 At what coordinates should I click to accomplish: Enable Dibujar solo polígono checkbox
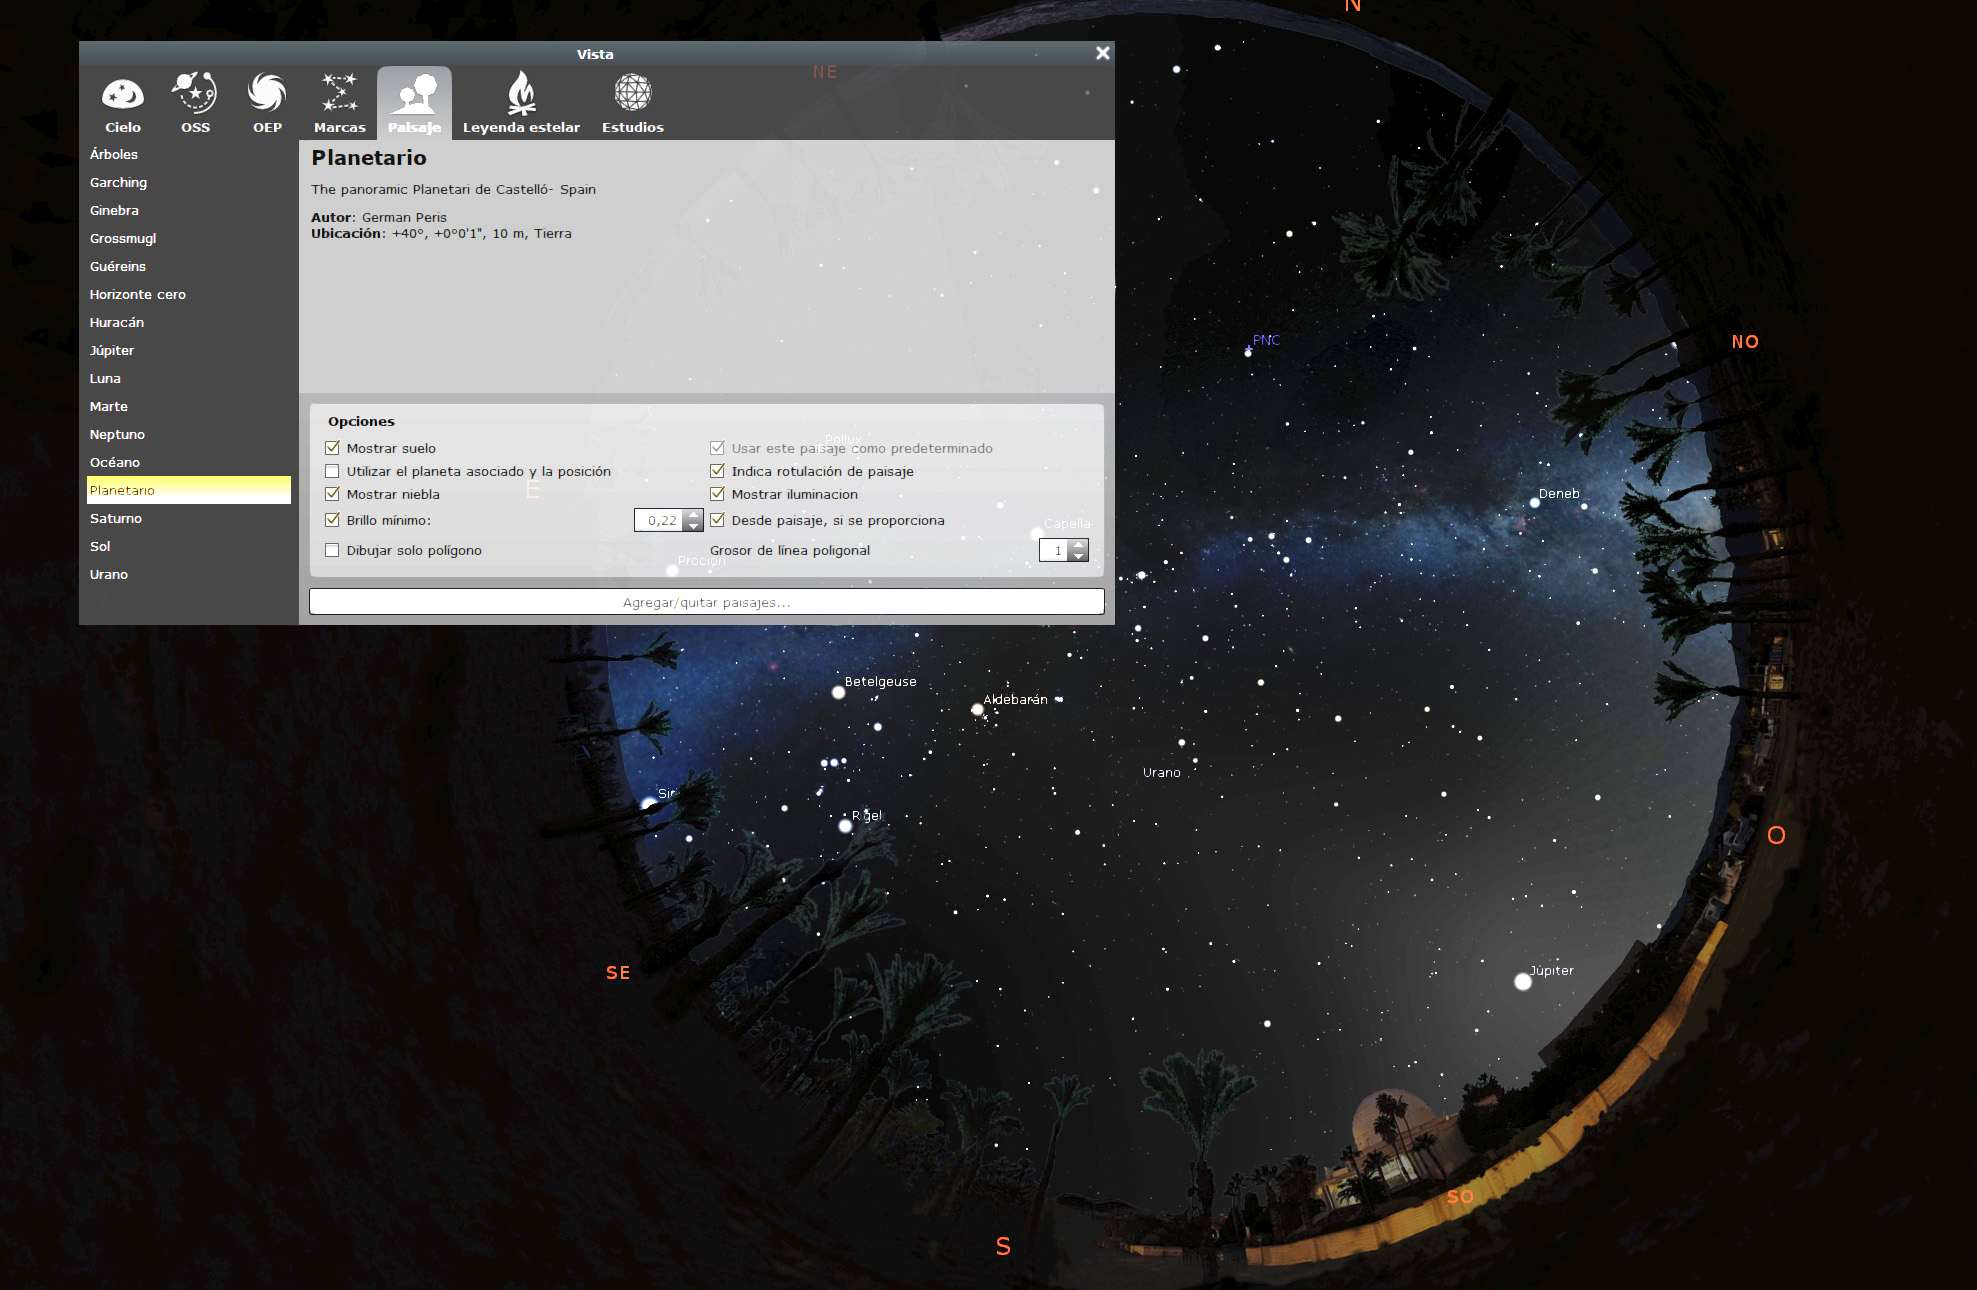tap(333, 550)
